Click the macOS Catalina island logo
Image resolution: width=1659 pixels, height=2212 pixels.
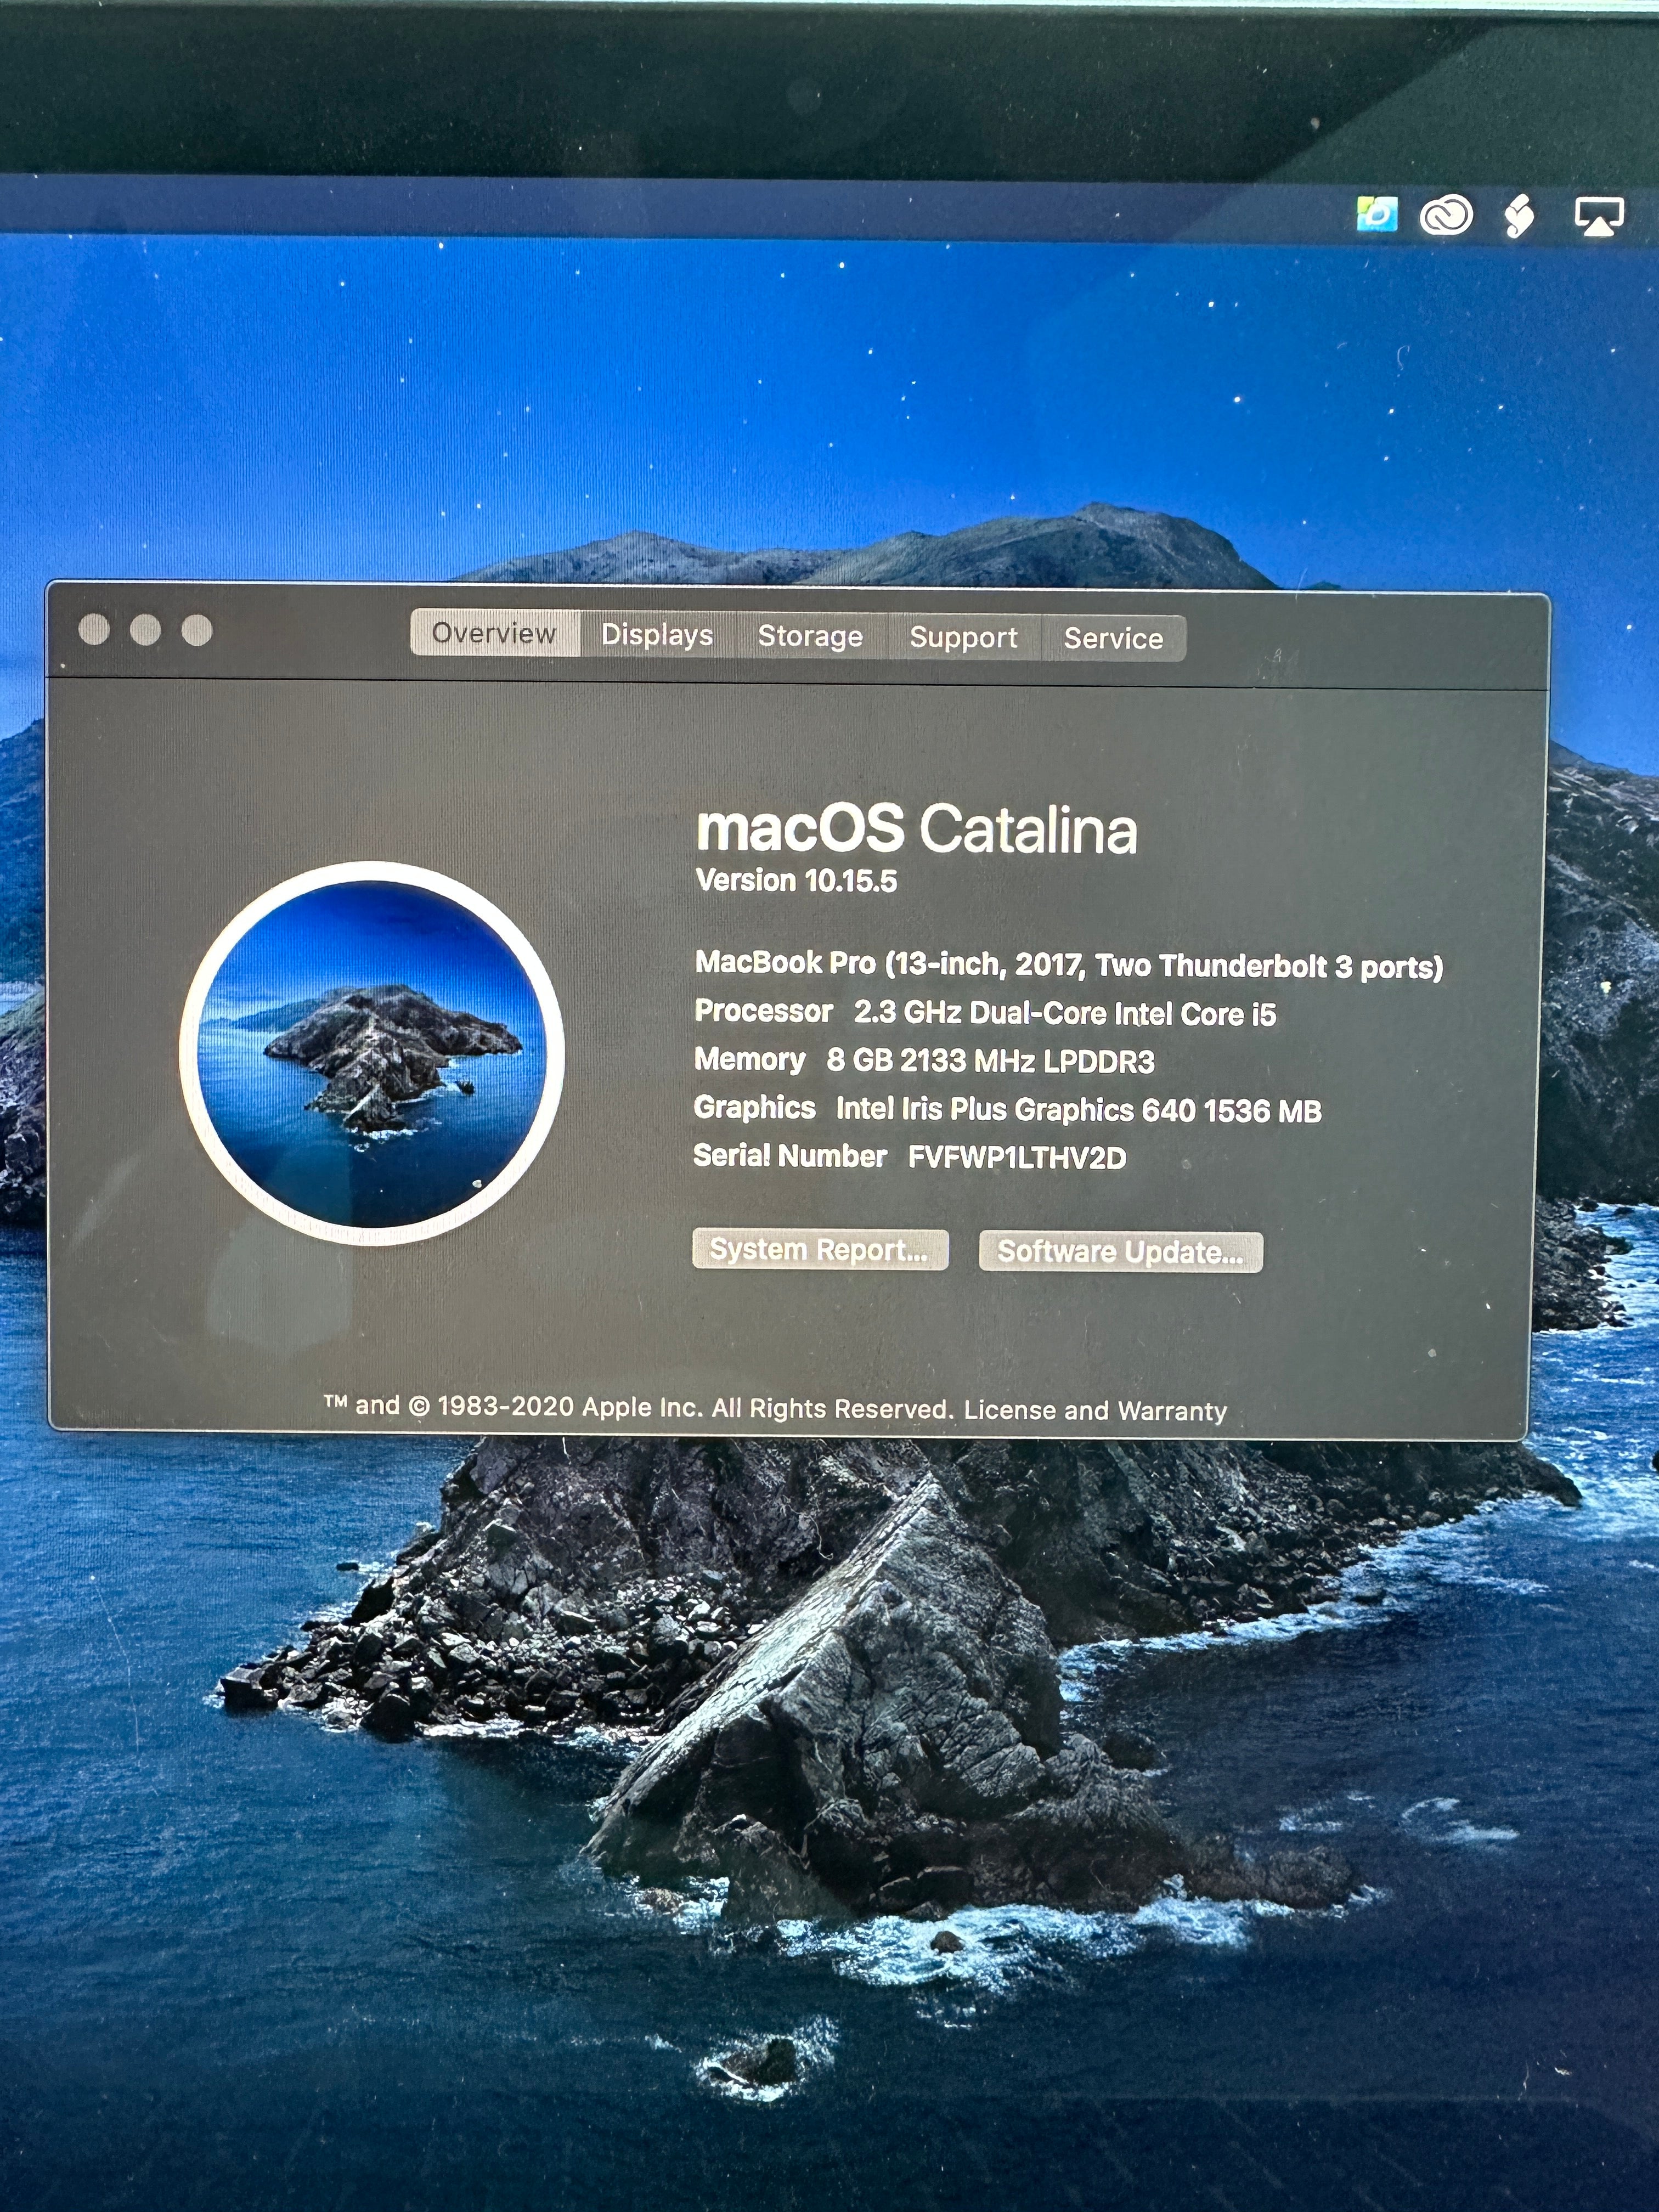coord(372,1053)
